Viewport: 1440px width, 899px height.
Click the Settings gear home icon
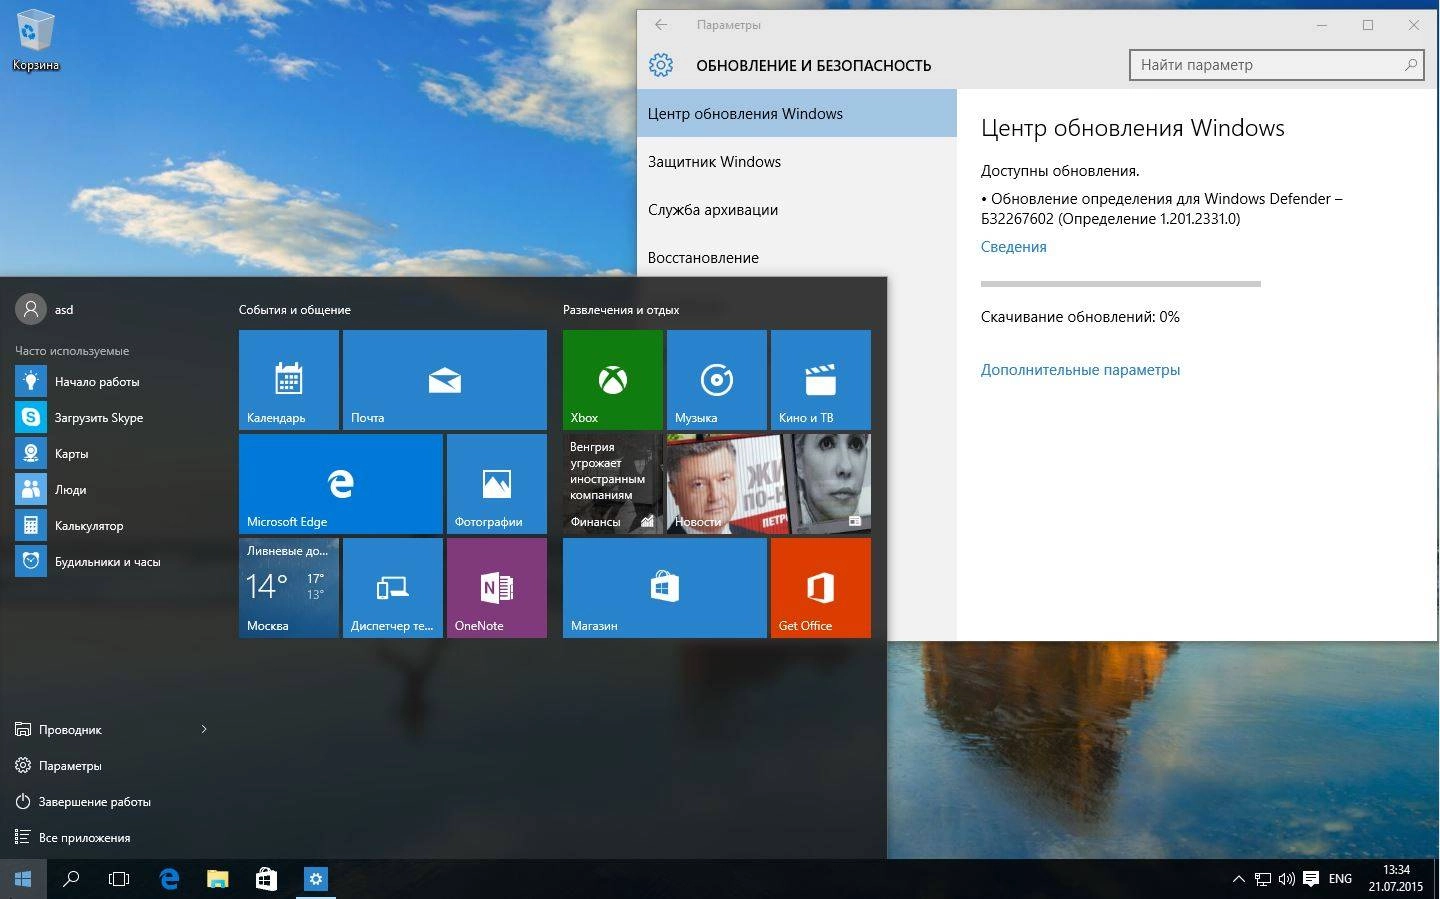pyautogui.click(x=661, y=65)
